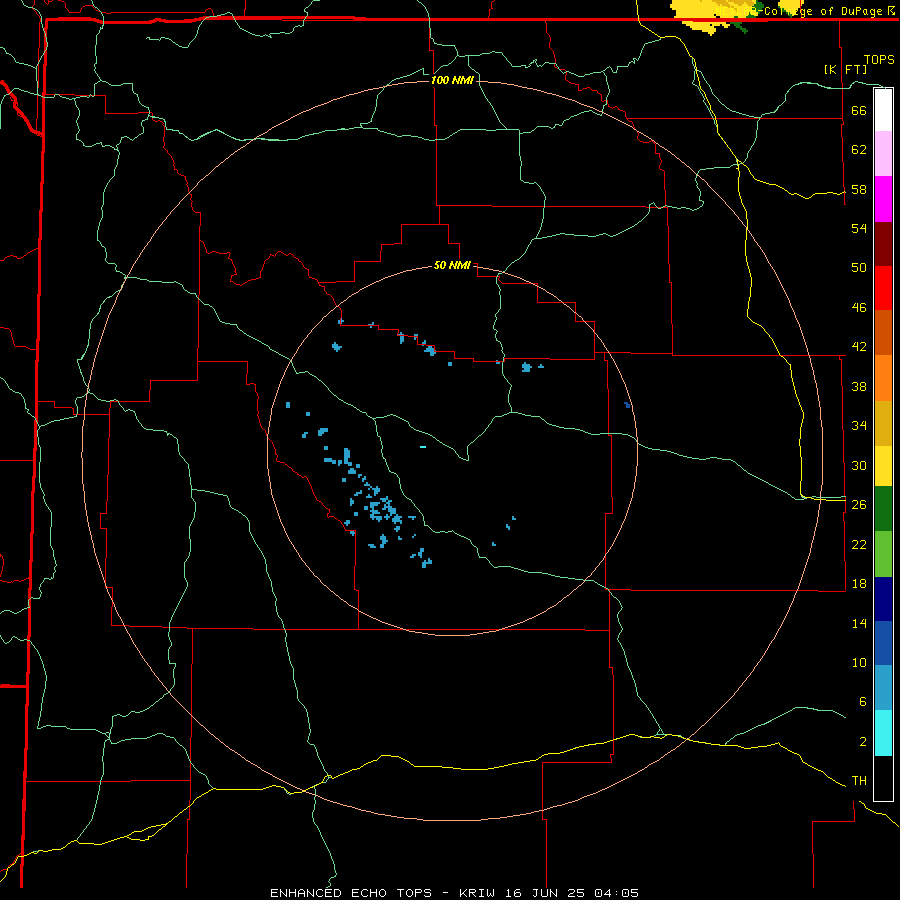
Task: Click the yellow 30 kft legend swatch
Action: pos(883,466)
